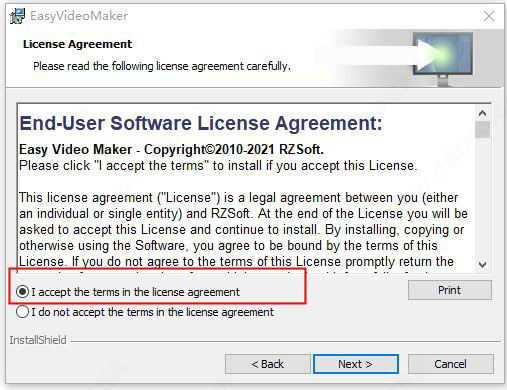Click the license text scroll up arrow

[482, 113]
